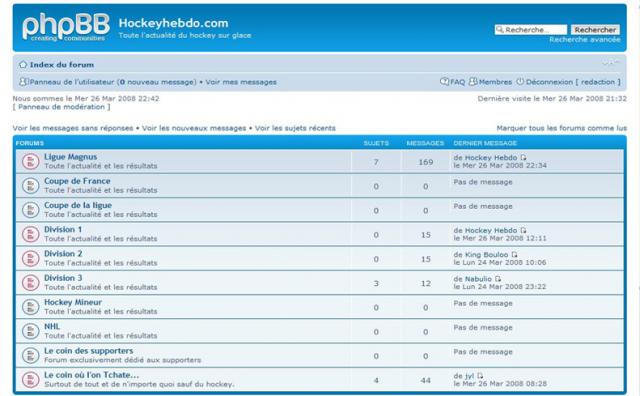Open the Ligue Magnus forum icon
Screen dimensions: 640x396
click(30, 162)
